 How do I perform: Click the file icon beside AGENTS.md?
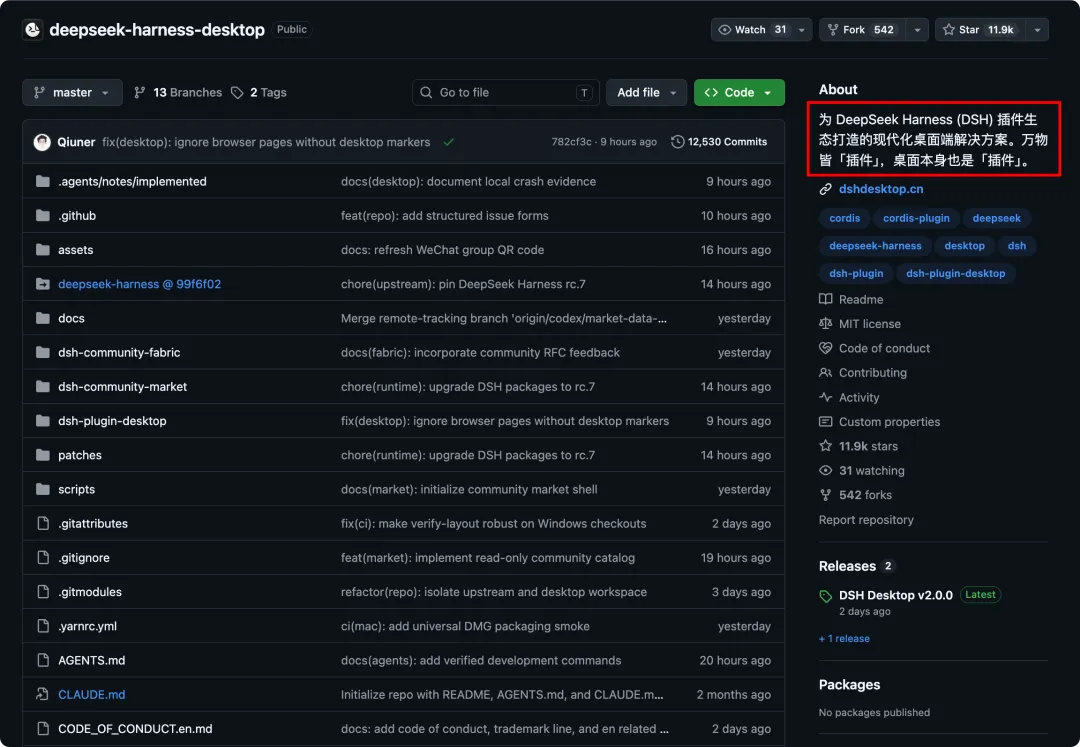43,660
